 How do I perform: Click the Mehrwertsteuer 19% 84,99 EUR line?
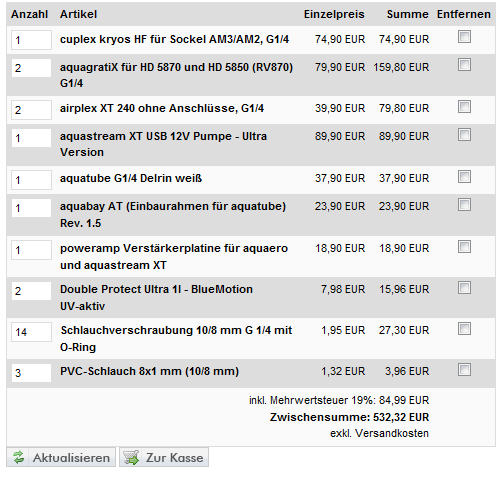[x=339, y=400]
